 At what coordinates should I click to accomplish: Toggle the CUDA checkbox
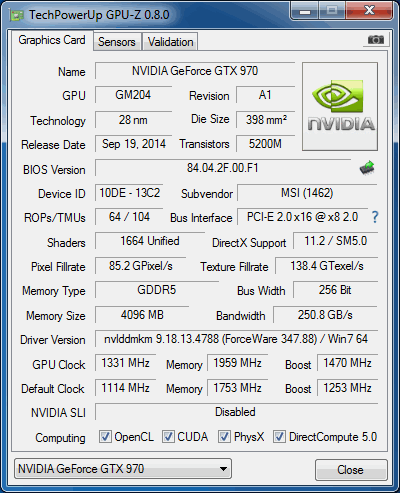click(168, 436)
